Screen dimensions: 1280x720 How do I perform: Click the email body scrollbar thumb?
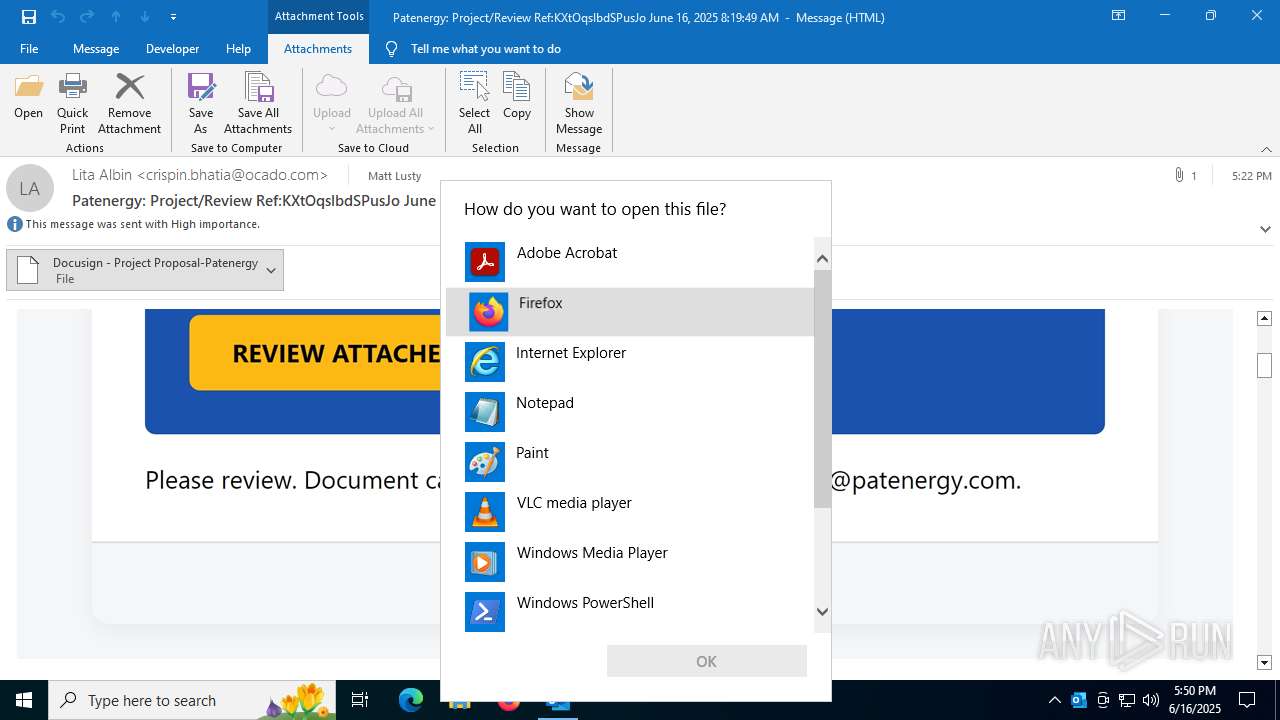pos(1264,366)
